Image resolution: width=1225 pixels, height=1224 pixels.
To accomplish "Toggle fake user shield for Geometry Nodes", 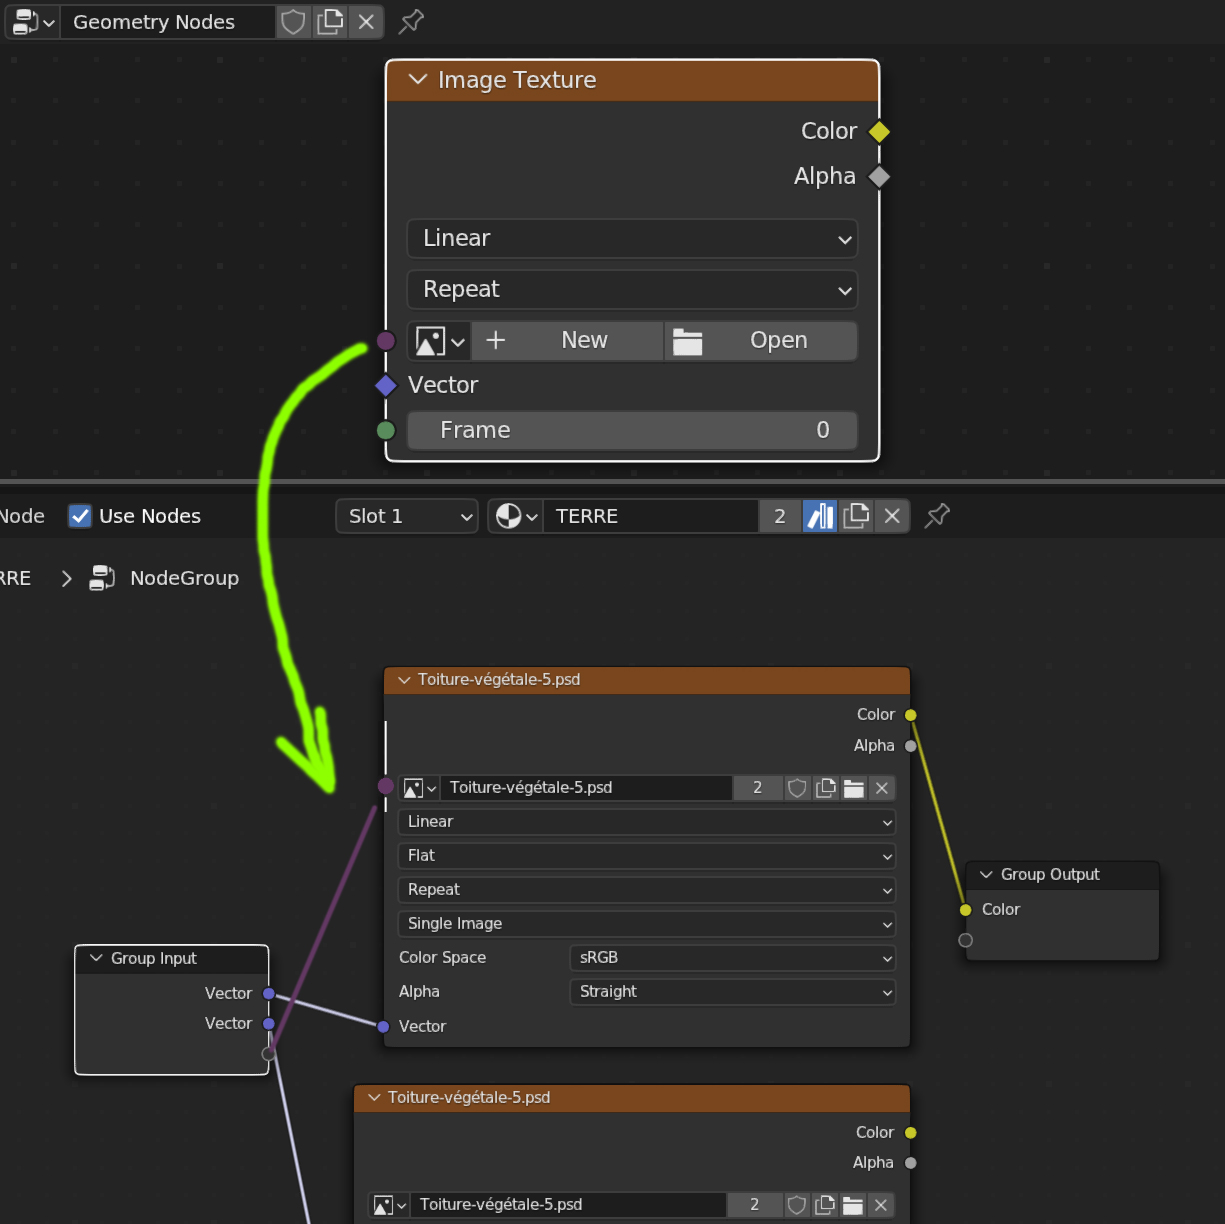I will [x=293, y=22].
